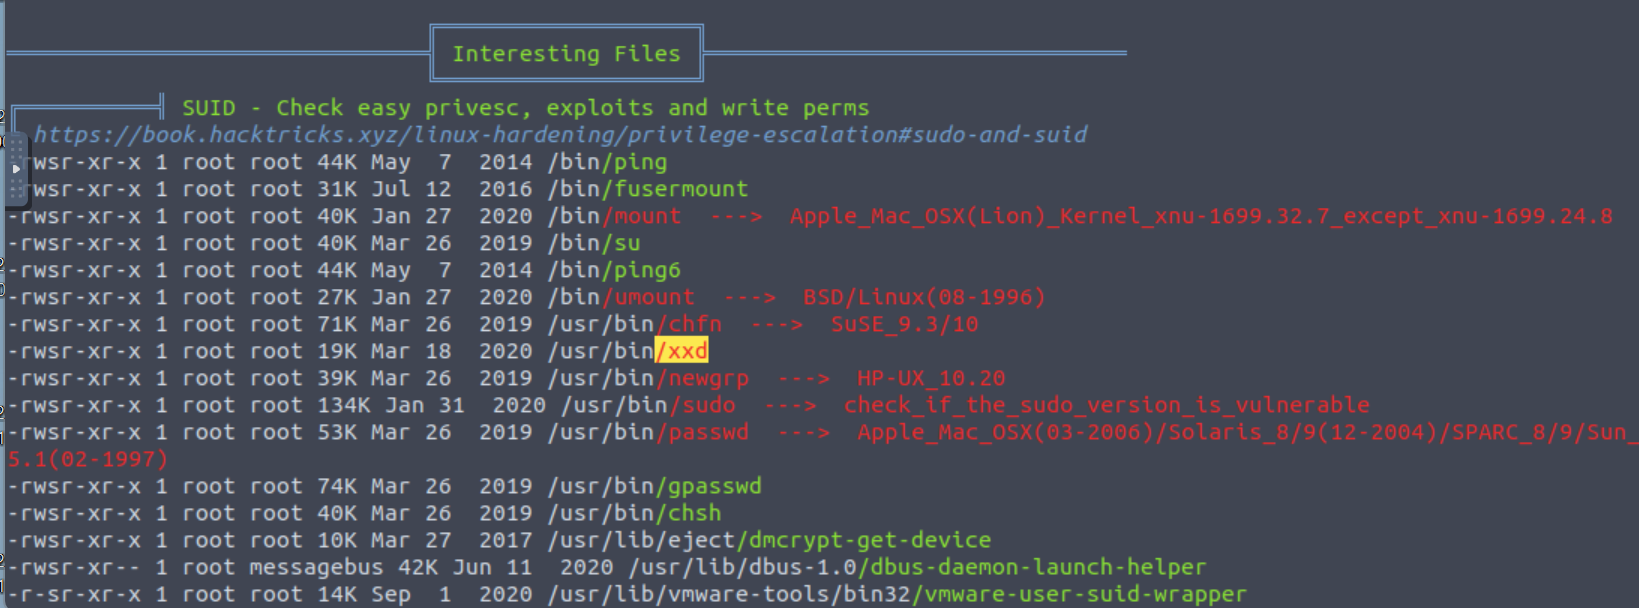Click the highlighted /xxd SUID entry
Screen dimensions: 1639x608
click(x=682, y=351)
